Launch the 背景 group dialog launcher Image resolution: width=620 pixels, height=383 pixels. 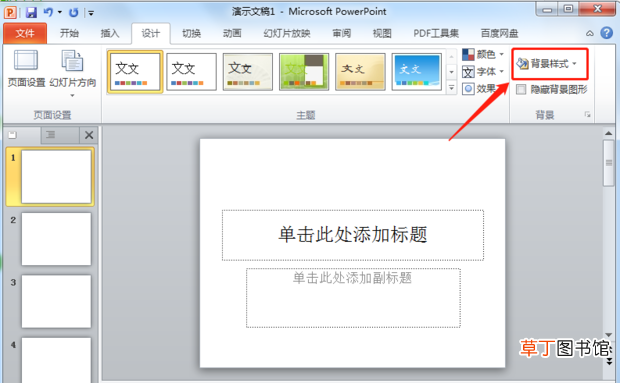pos(588,115)
